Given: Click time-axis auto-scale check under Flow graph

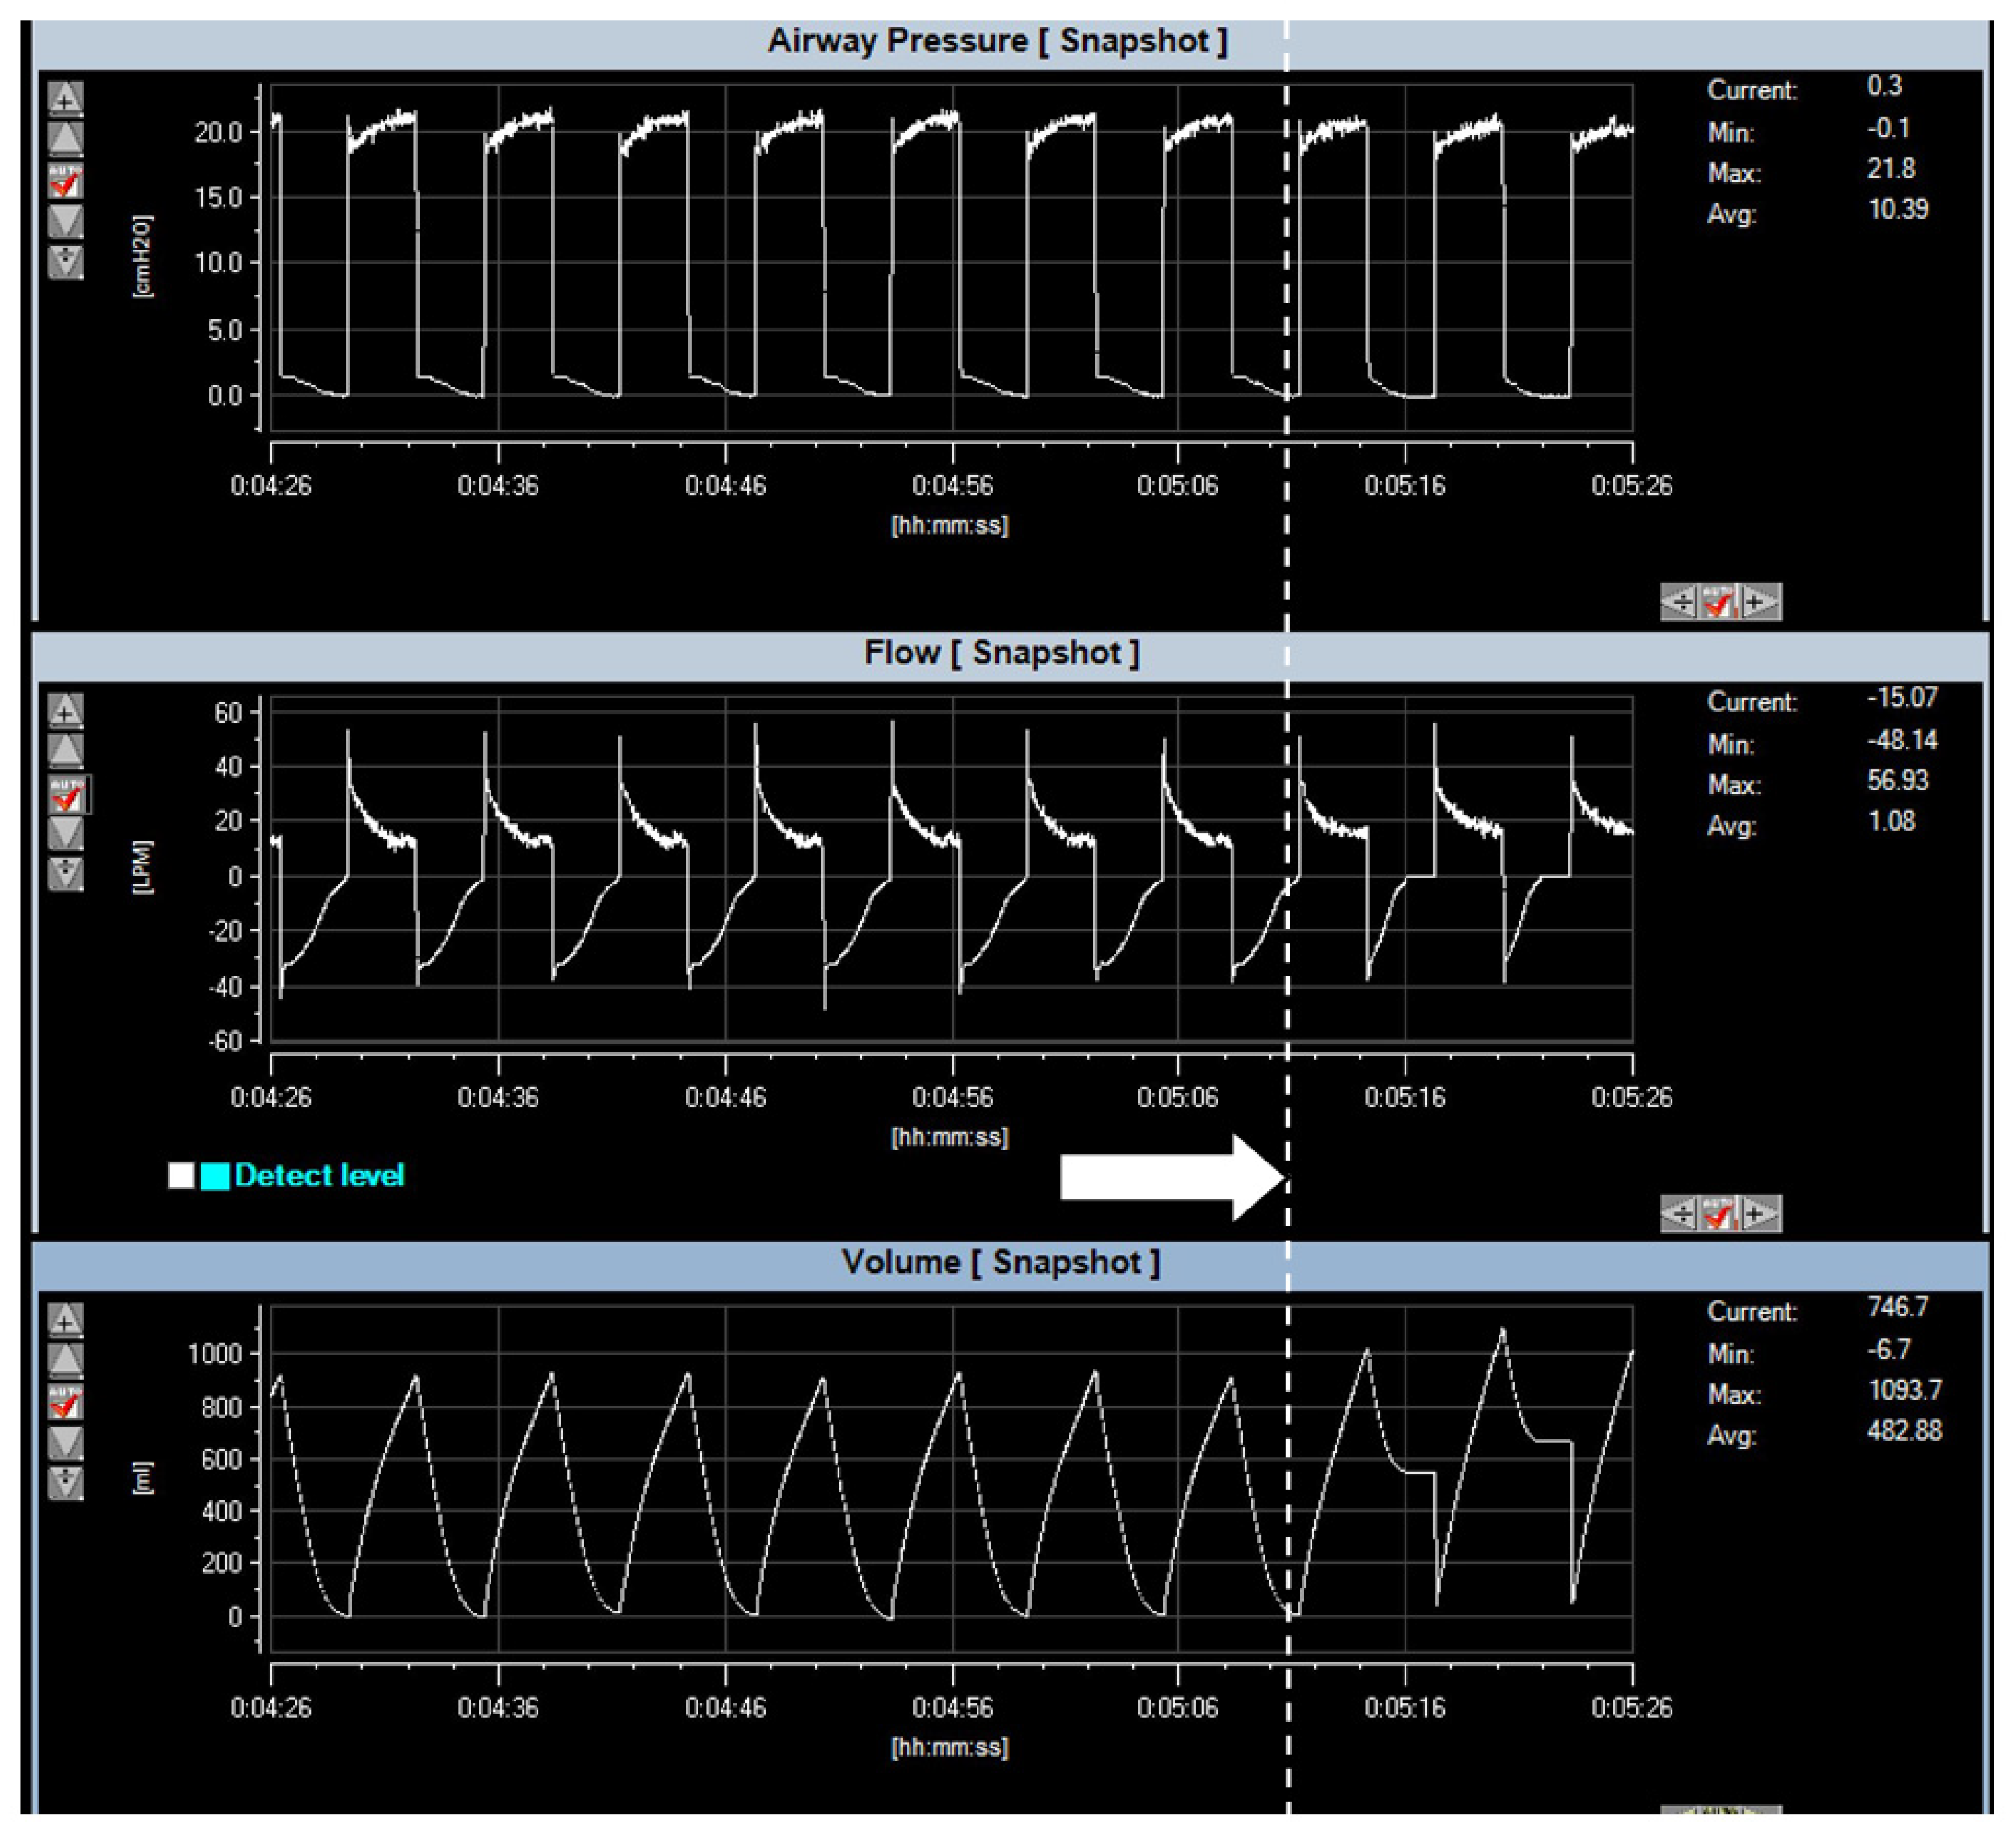Looking at the screenshot, I should [1719, 1214].
